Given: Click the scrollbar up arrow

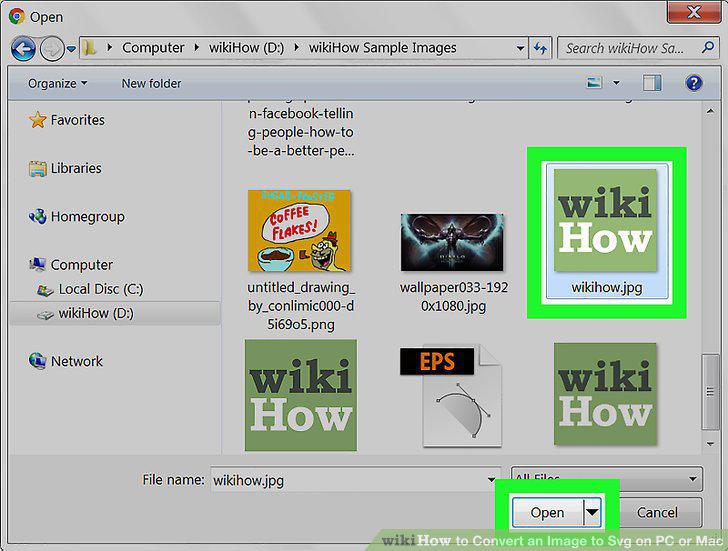Looking at the screenshot, I should click(710, 111).
